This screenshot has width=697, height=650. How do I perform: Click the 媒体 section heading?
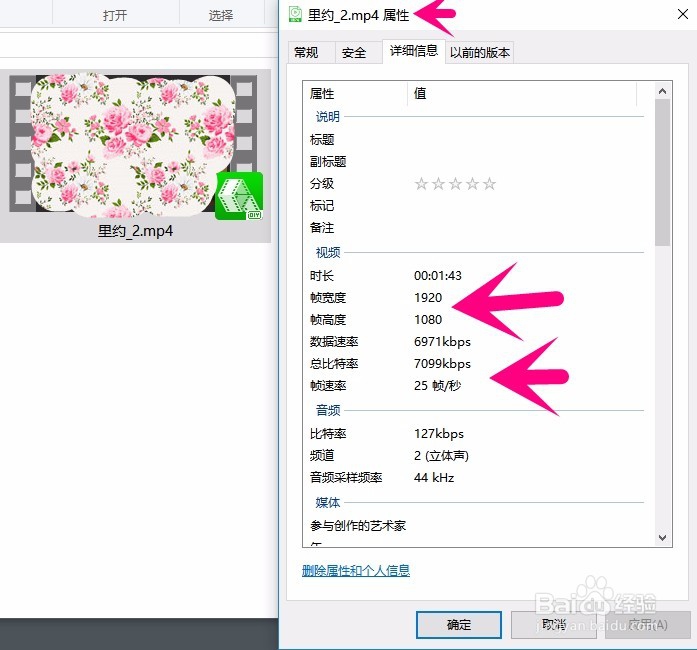pos(328,502)
